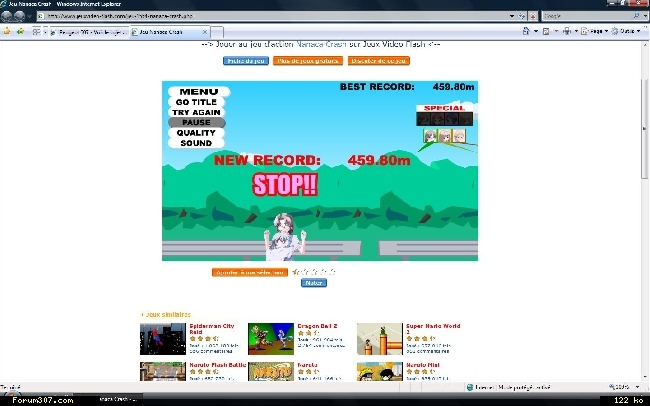Click the browser Forward arrow button
The image size is (650, 406).
point(19,16)
